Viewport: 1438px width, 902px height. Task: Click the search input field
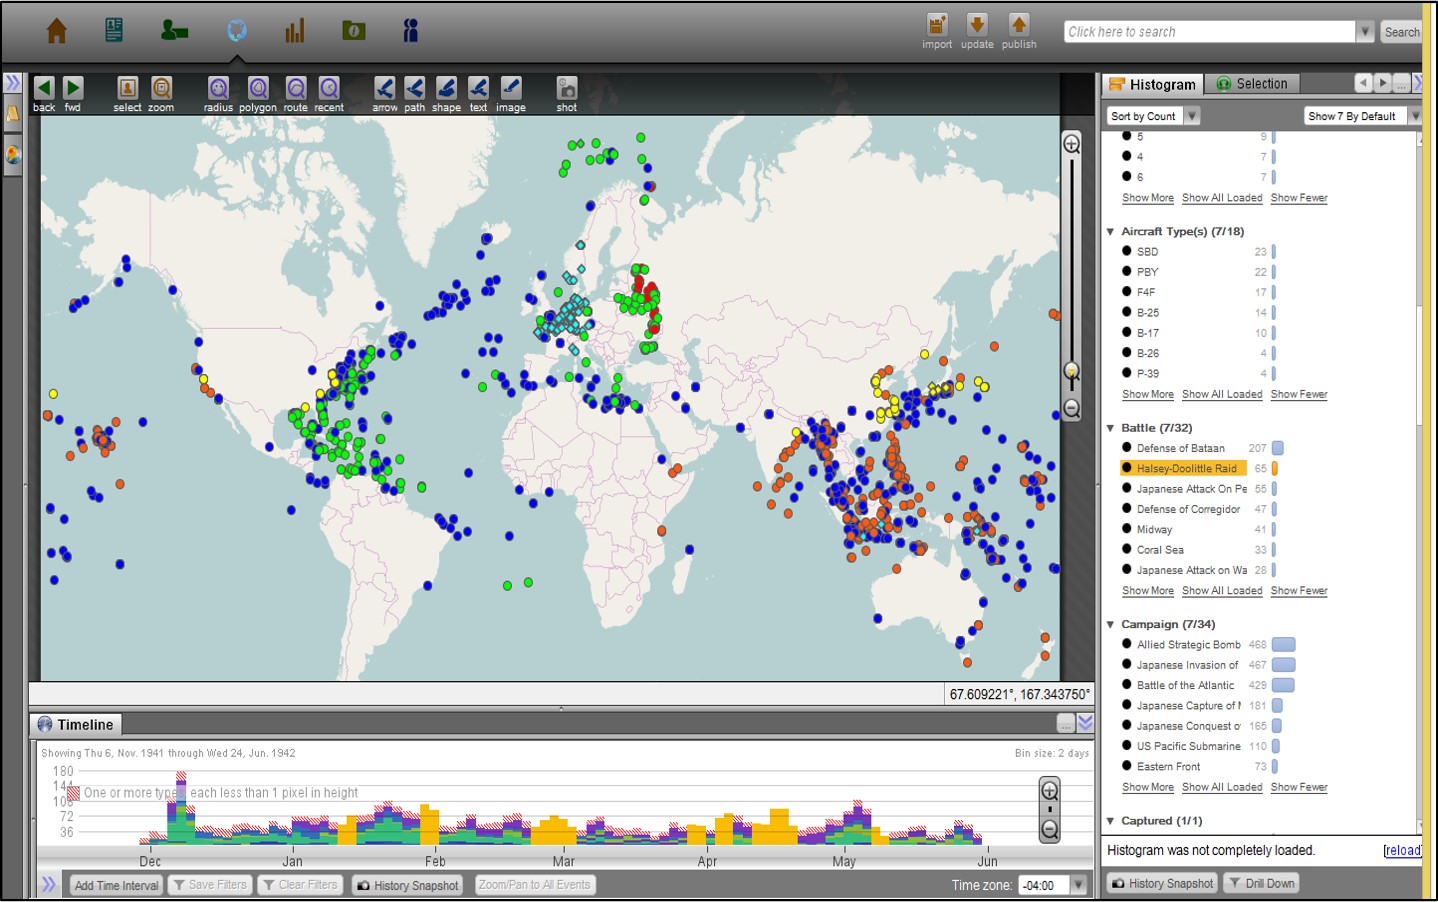tap(1208, 32)
